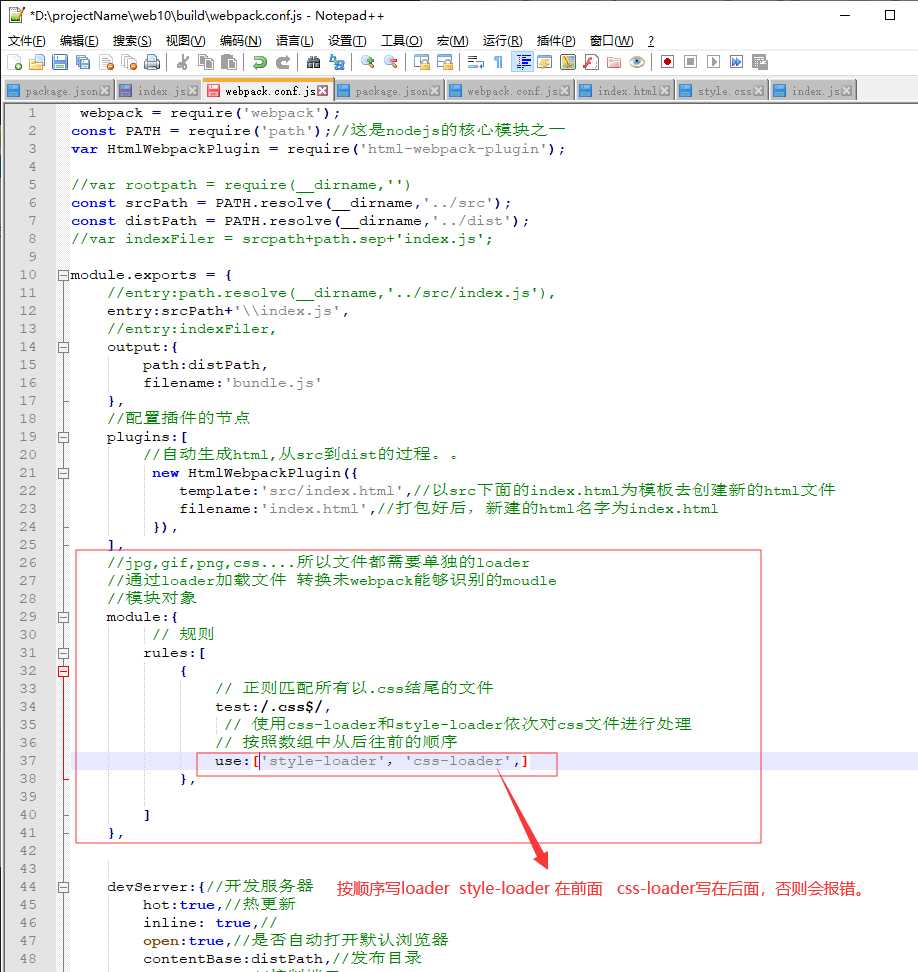Create a new file from the toolbar
The image size is (918, 972).
click(14, 62)
